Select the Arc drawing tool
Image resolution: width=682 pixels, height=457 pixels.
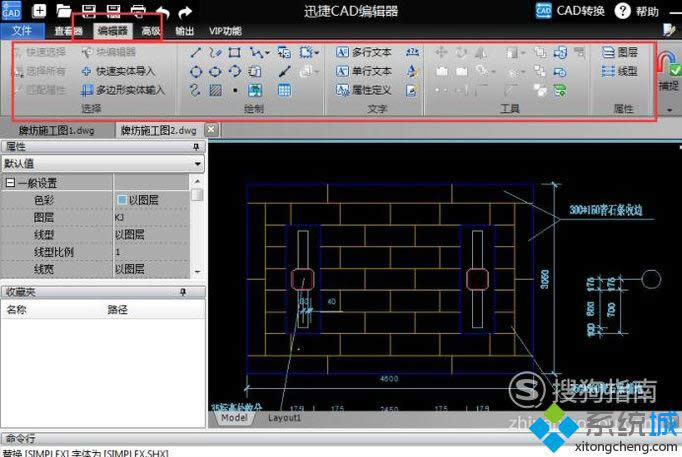click(x=234, y=71)
